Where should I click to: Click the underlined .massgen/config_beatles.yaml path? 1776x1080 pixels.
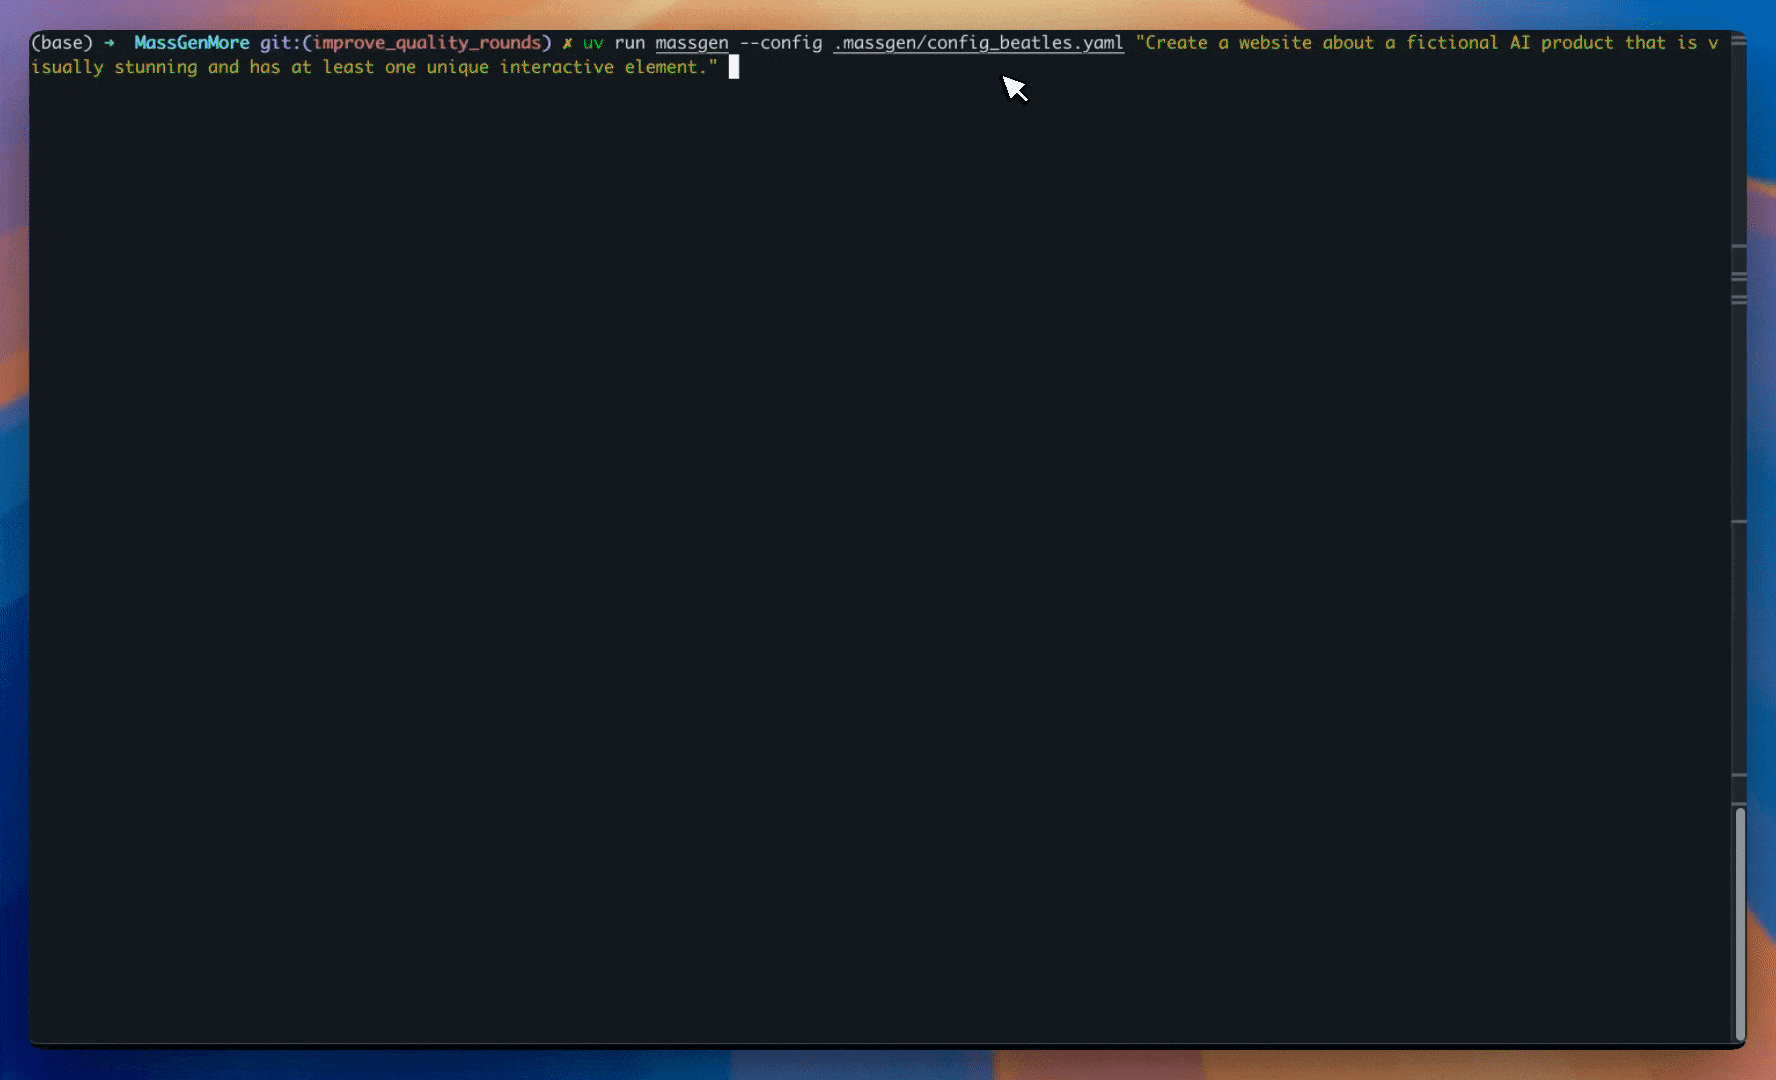click(x=978, y=43)
